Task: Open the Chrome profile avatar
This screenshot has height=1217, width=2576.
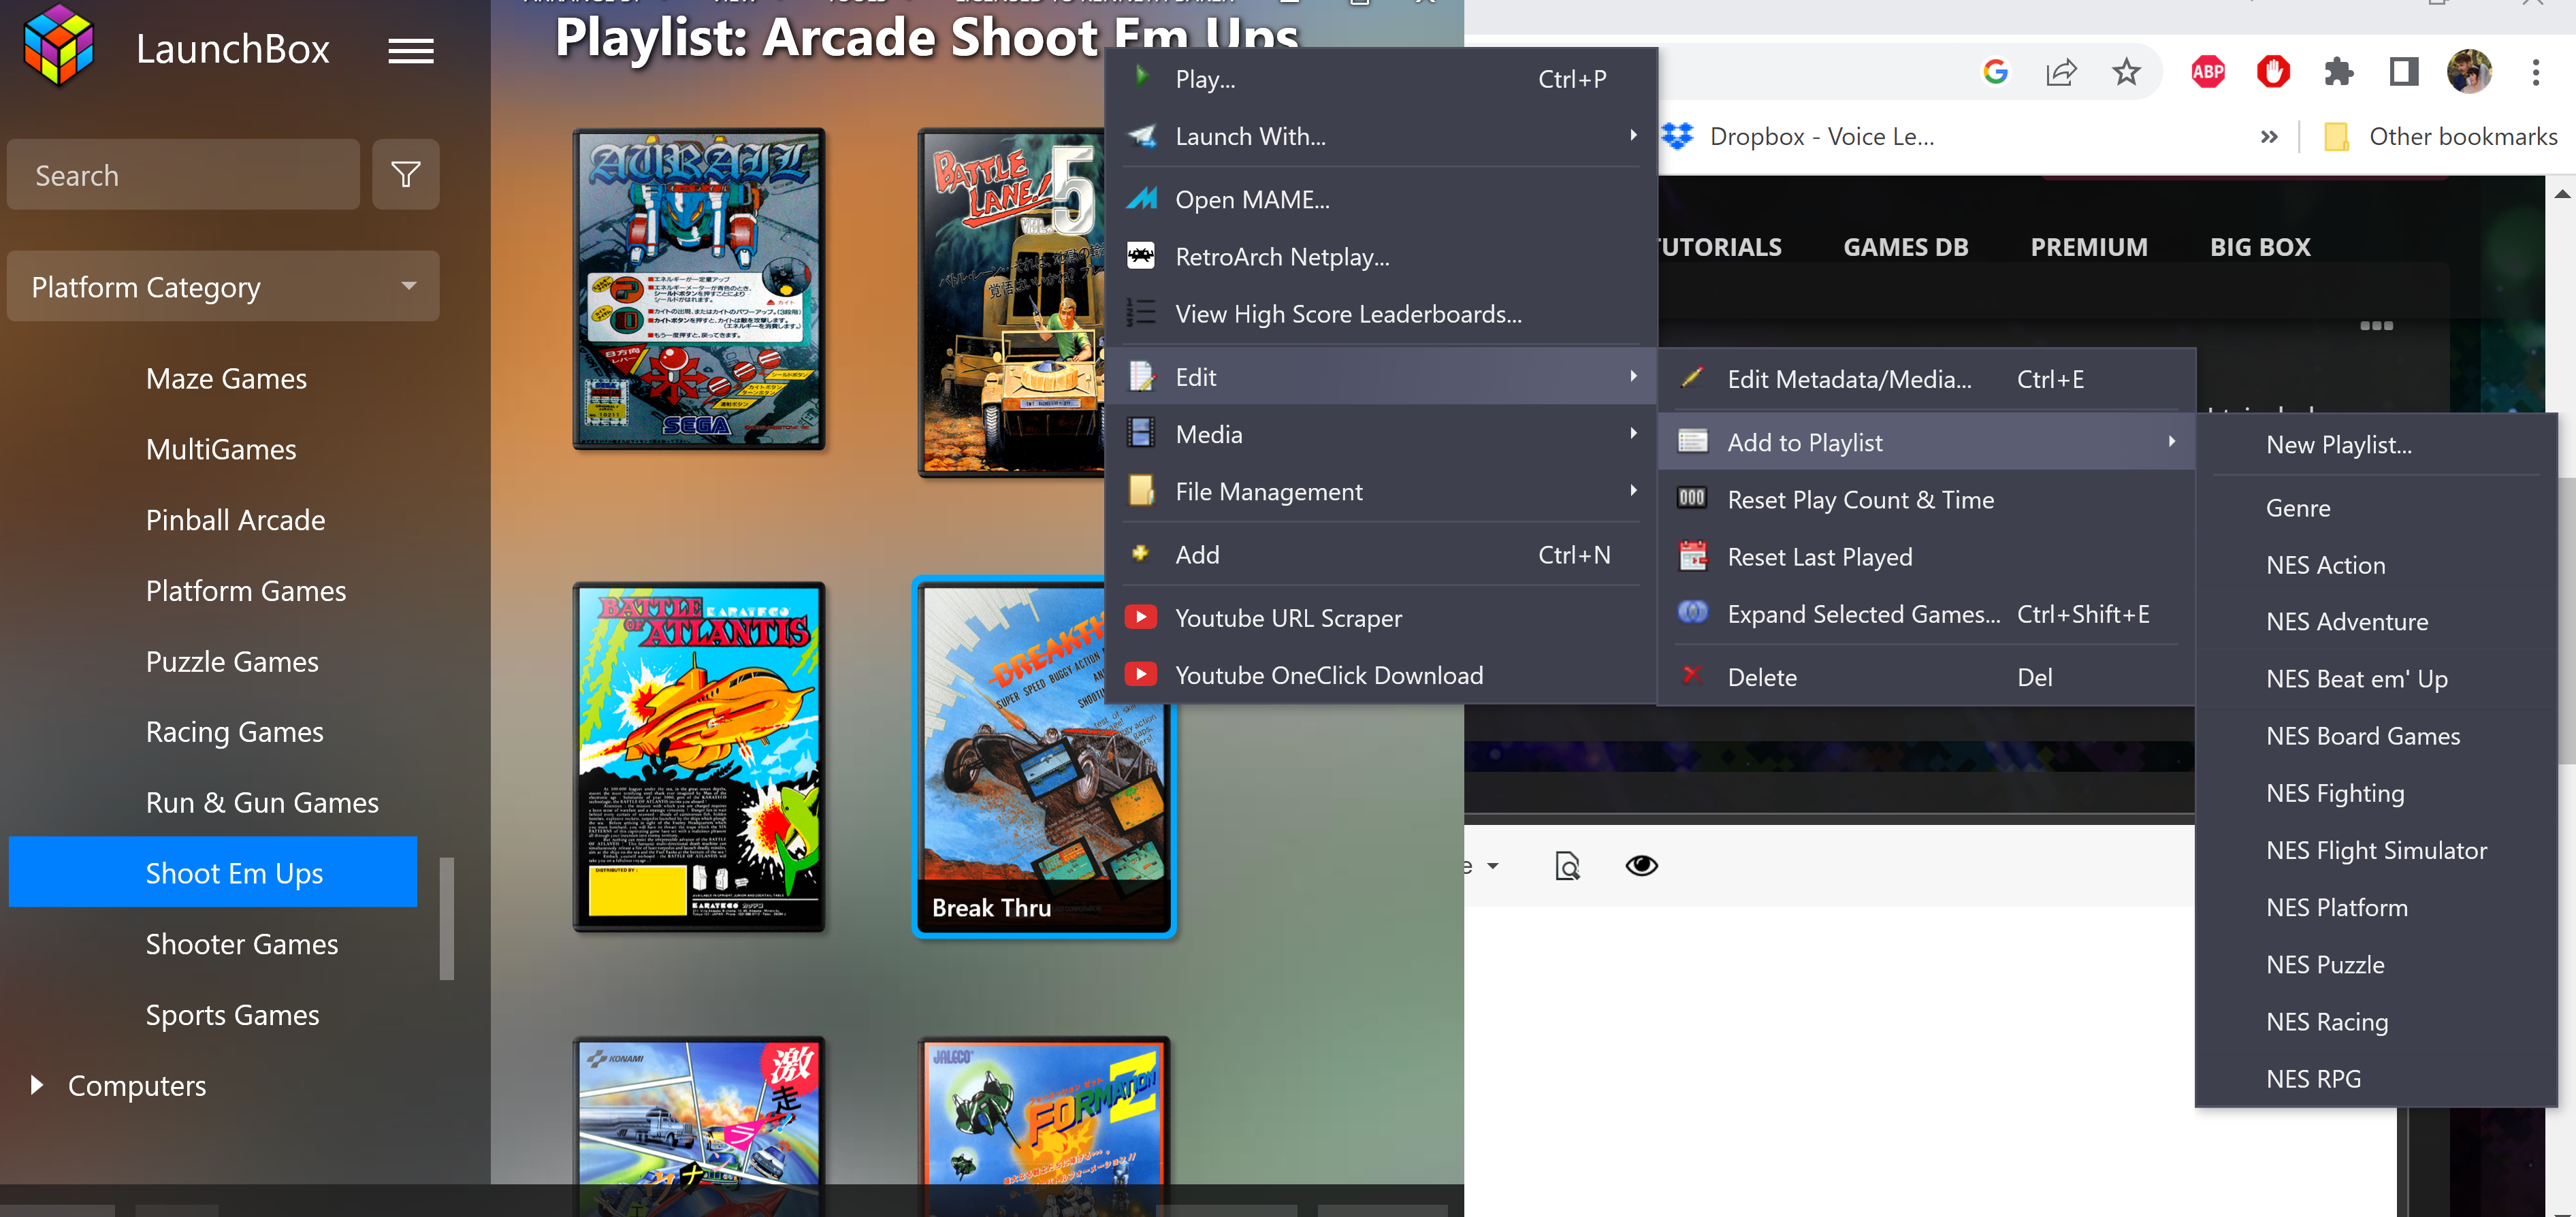Action: [2469, 72]
